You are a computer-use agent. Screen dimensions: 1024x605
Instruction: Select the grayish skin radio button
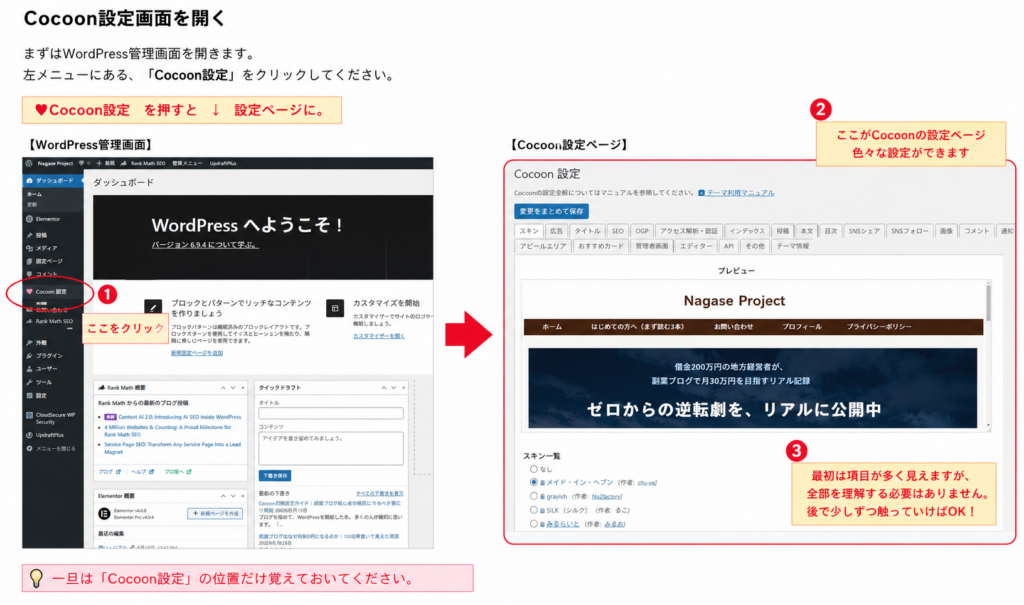point(534,496)
